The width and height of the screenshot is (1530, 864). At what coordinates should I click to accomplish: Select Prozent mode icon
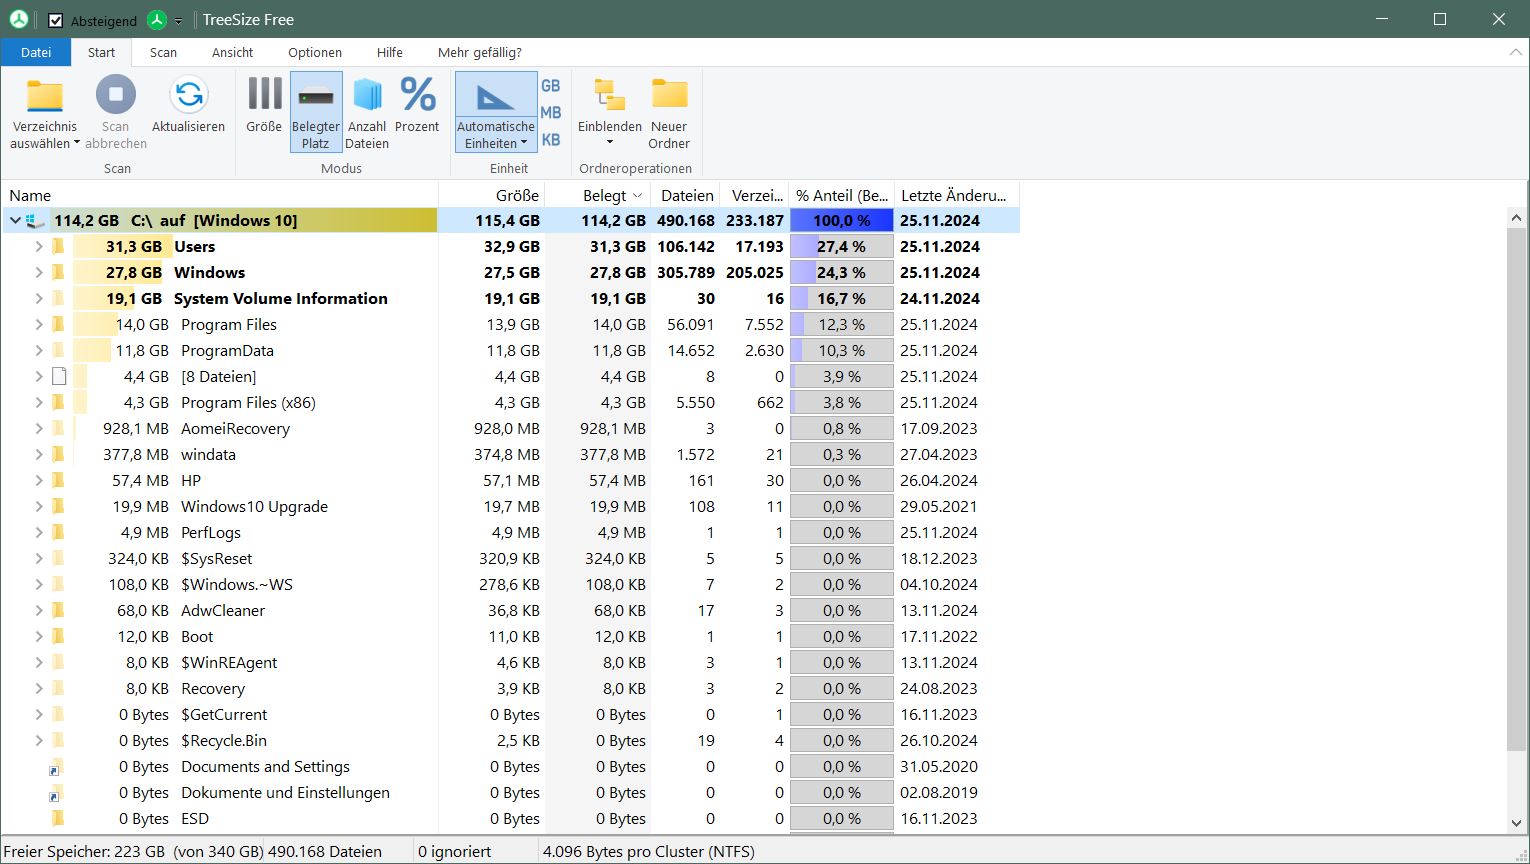tap(417, 94)
